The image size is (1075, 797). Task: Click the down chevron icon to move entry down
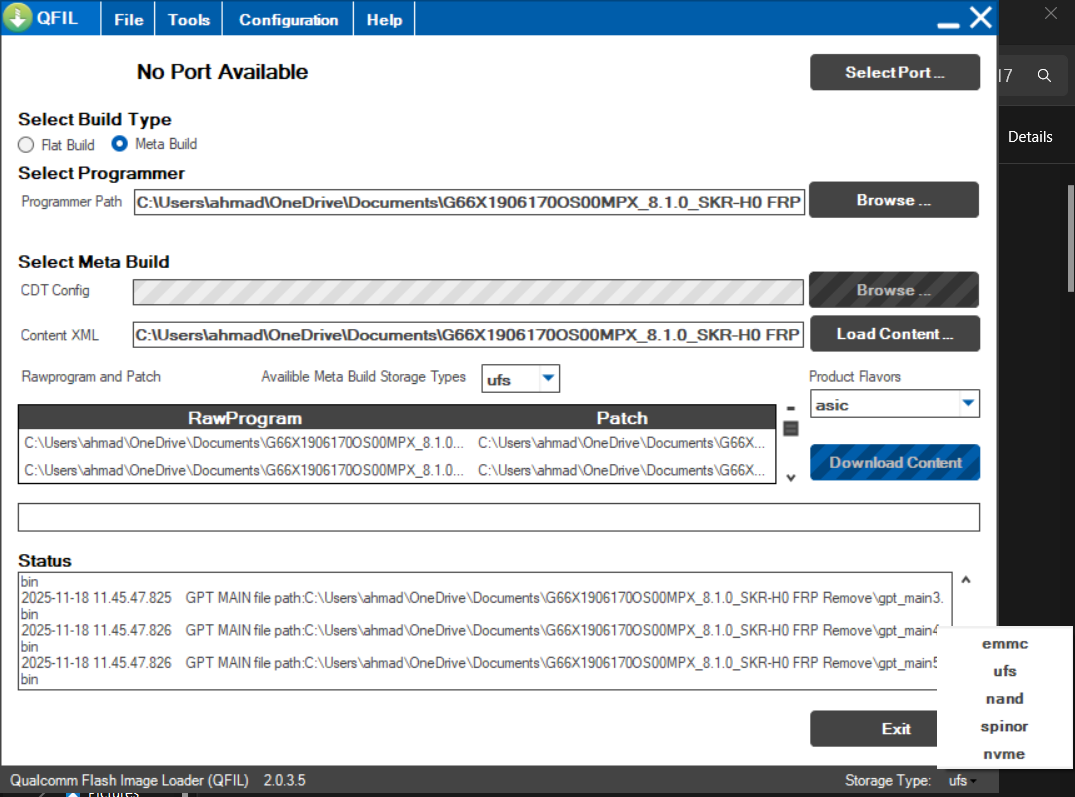point(790,478)
